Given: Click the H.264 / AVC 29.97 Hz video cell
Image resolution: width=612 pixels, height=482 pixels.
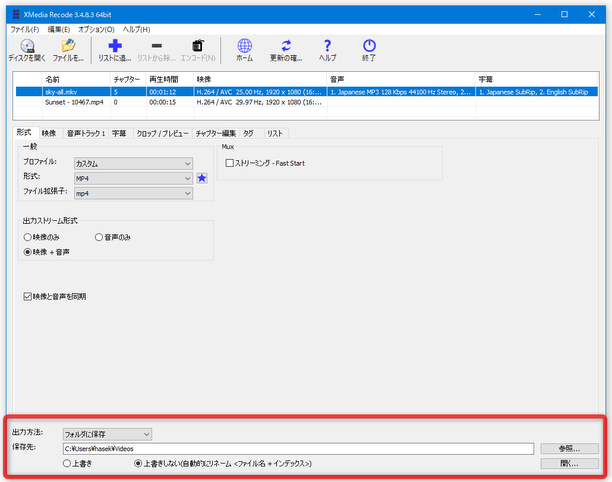Looking at the screenshot, I should pos(259,102).
